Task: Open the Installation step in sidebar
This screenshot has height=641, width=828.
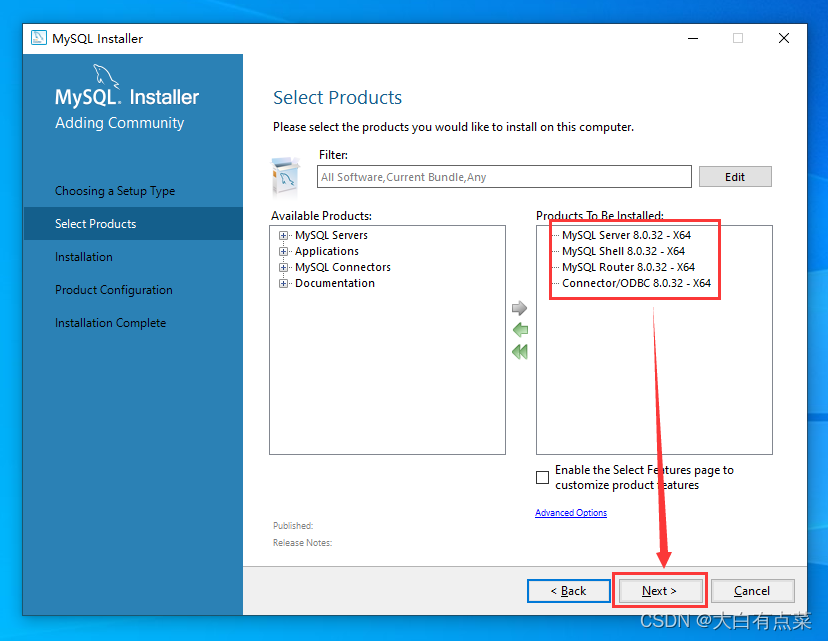Action: [84, 257]
